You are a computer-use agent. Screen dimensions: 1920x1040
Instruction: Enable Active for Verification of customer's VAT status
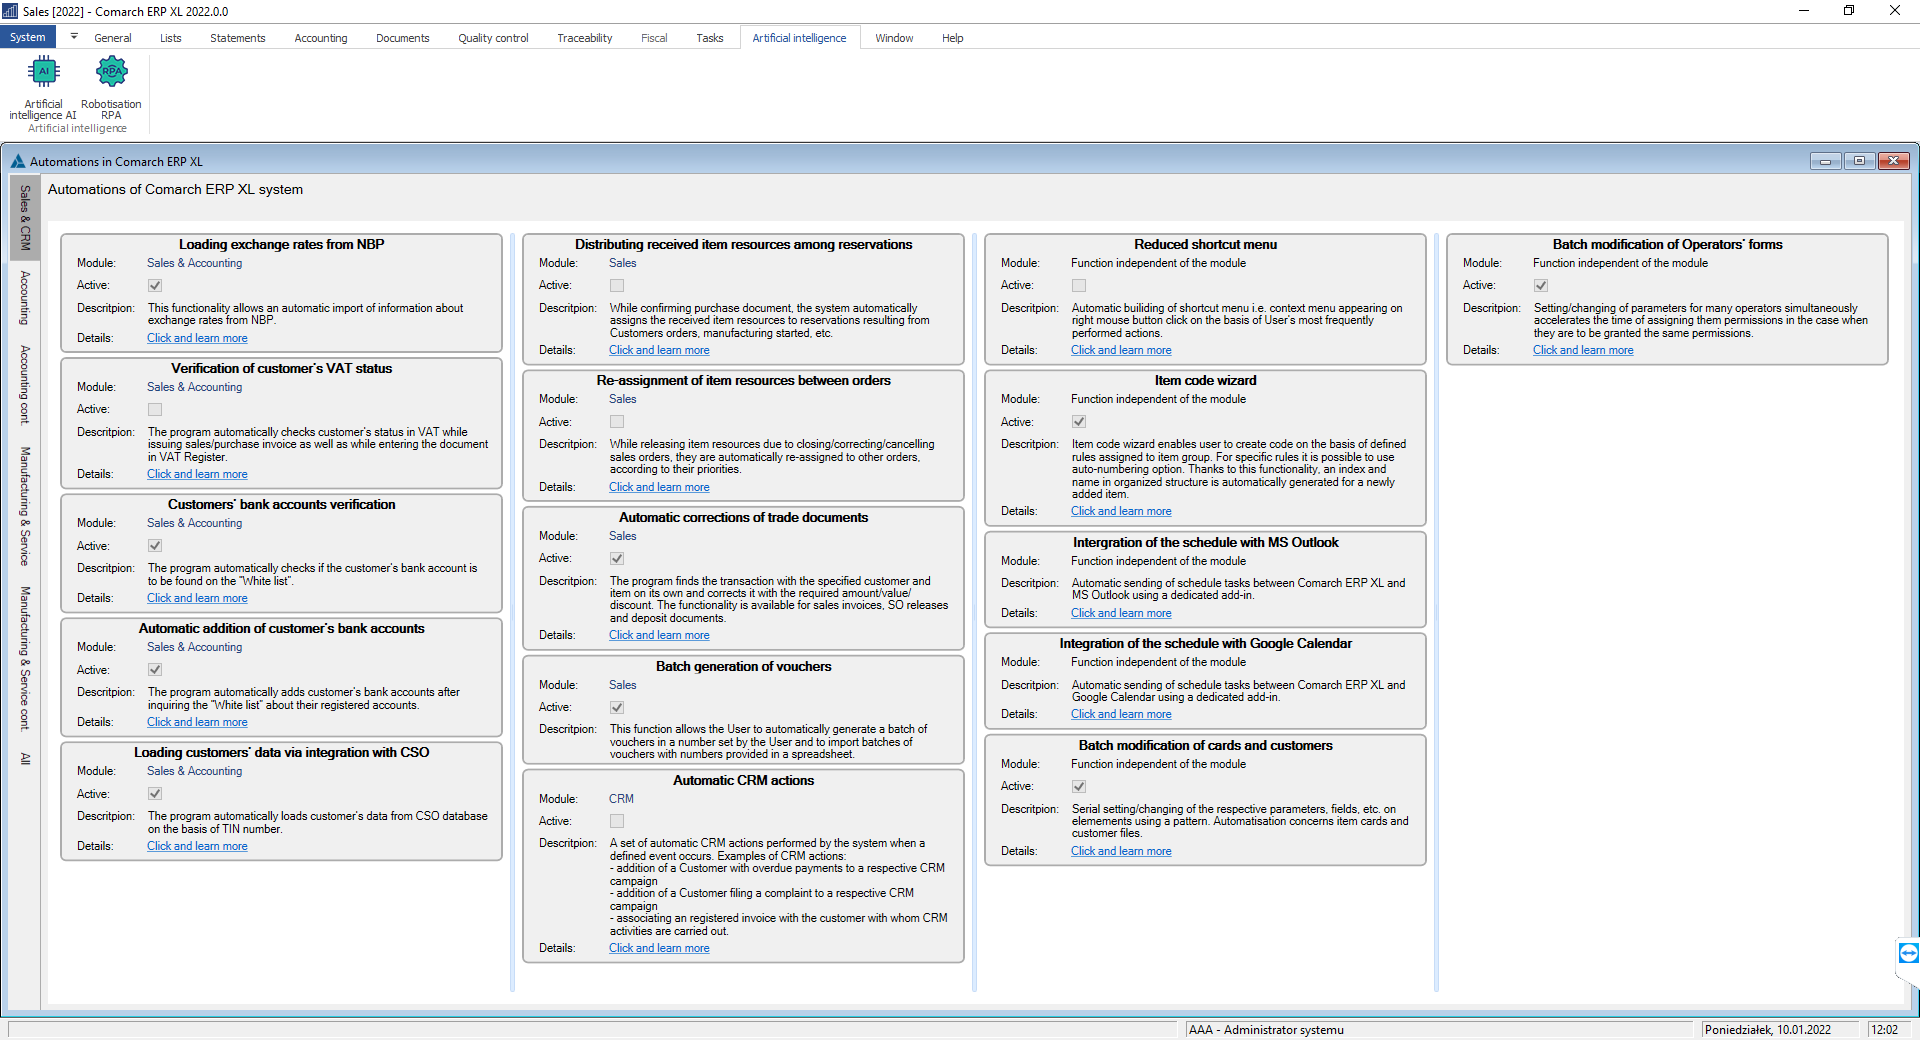pyautogui.click(x=155, y=410)
